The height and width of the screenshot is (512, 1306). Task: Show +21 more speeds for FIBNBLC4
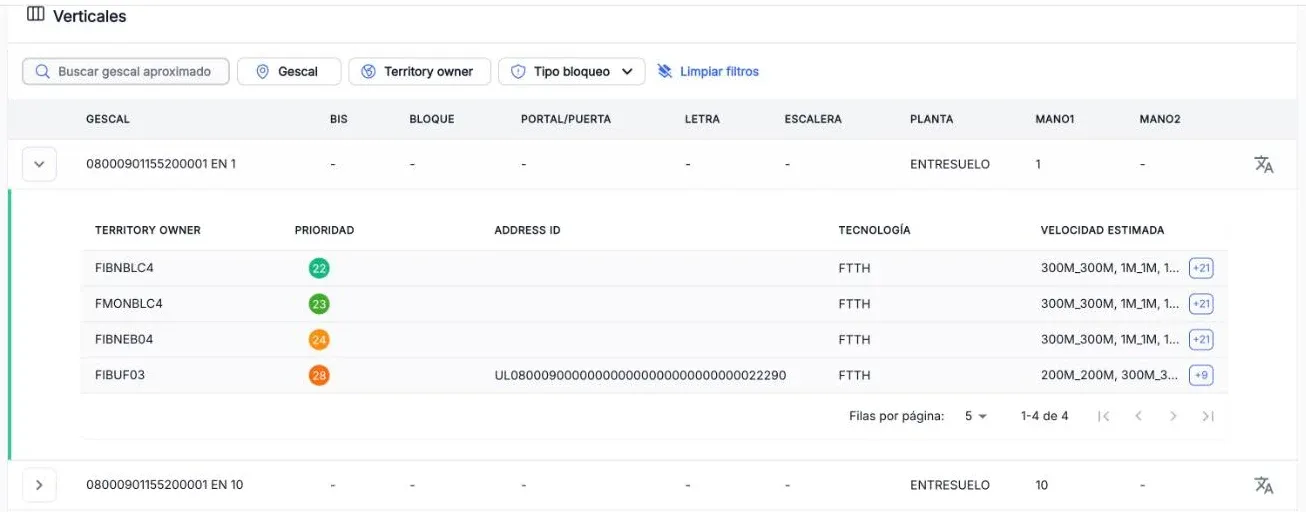(x=1201, y=268)
